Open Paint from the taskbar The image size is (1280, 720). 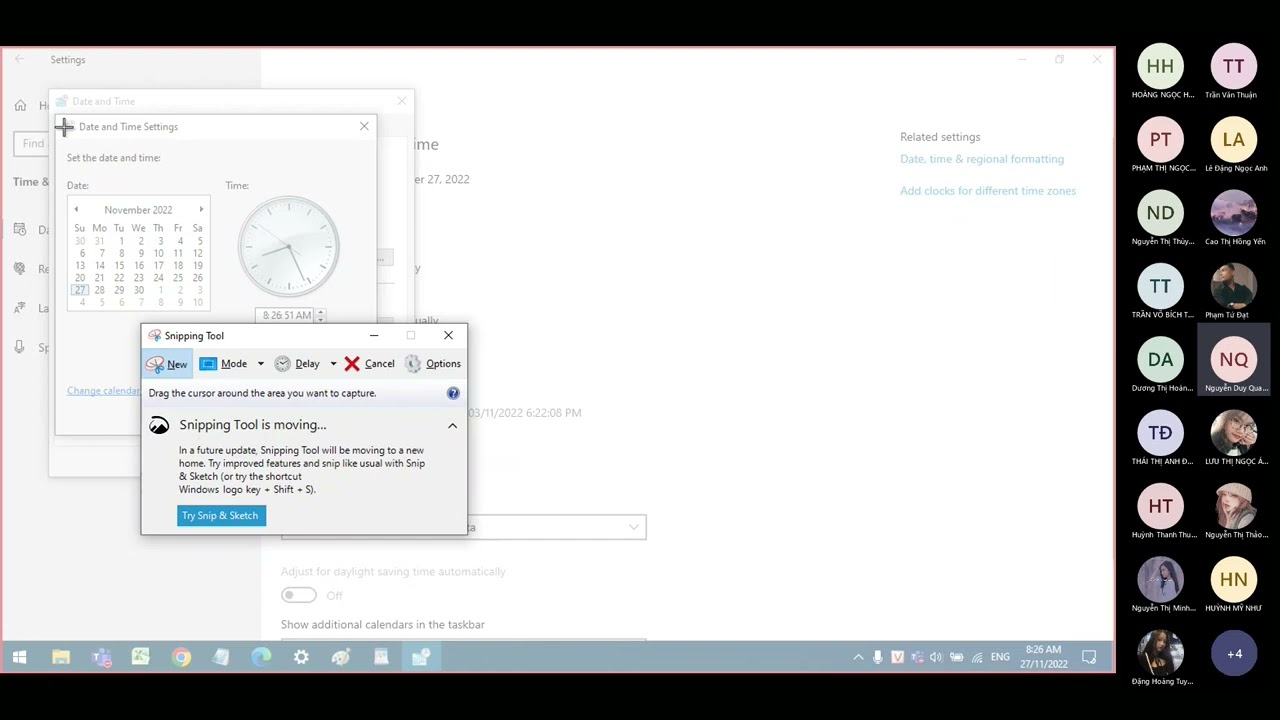[x=341, y=657]
